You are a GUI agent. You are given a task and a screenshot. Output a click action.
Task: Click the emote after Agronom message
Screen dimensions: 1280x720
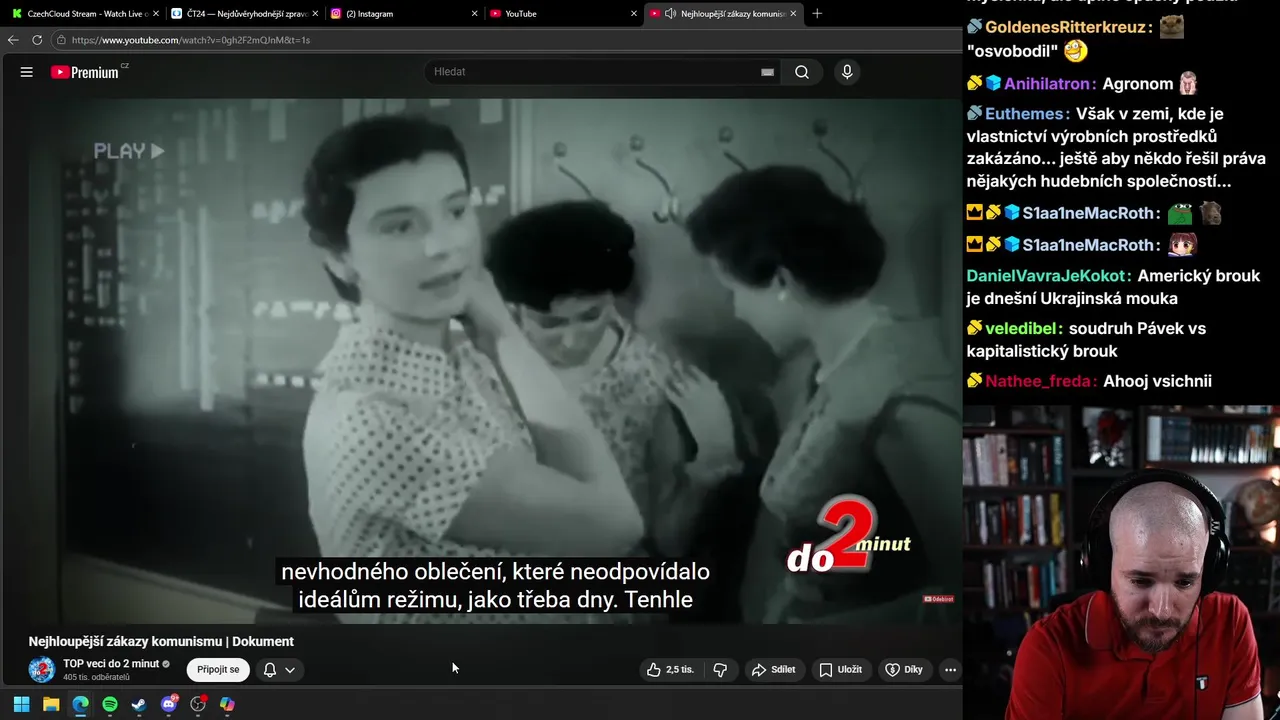click(1188, 83)
